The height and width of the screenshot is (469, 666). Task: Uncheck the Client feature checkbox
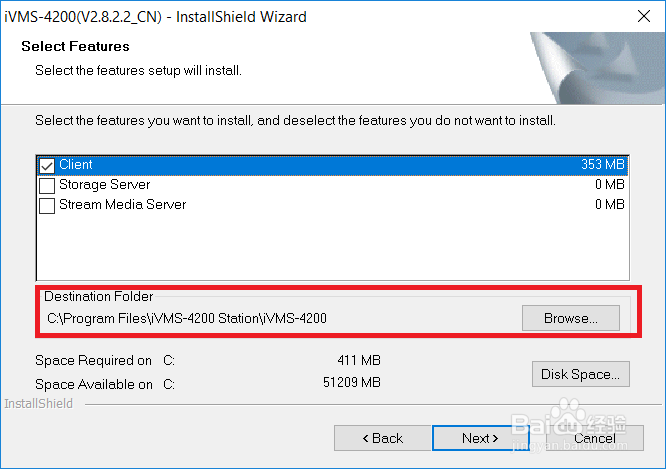click(47, 165)
